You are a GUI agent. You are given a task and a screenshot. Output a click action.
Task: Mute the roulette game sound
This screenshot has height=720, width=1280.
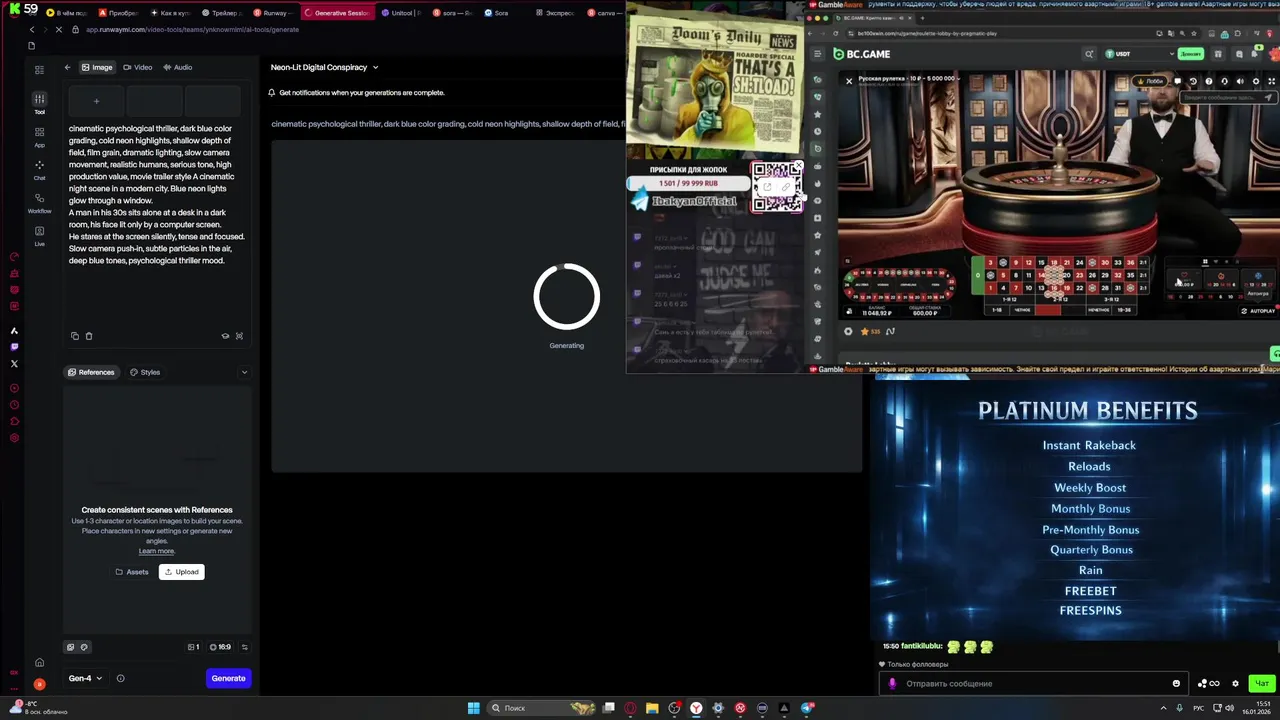1241,81
